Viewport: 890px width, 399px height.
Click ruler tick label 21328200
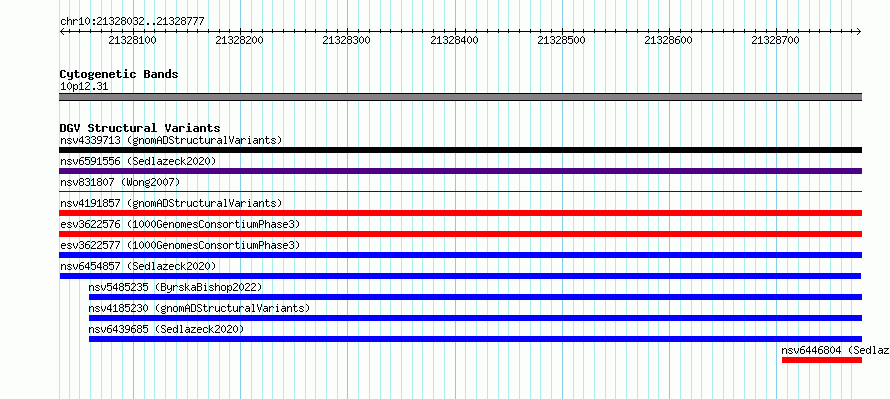point(240,40)
